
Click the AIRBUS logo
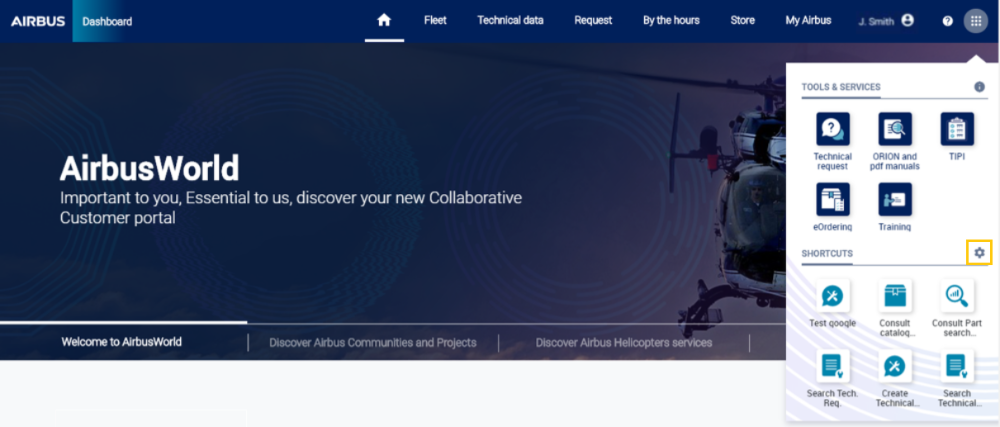38,21
